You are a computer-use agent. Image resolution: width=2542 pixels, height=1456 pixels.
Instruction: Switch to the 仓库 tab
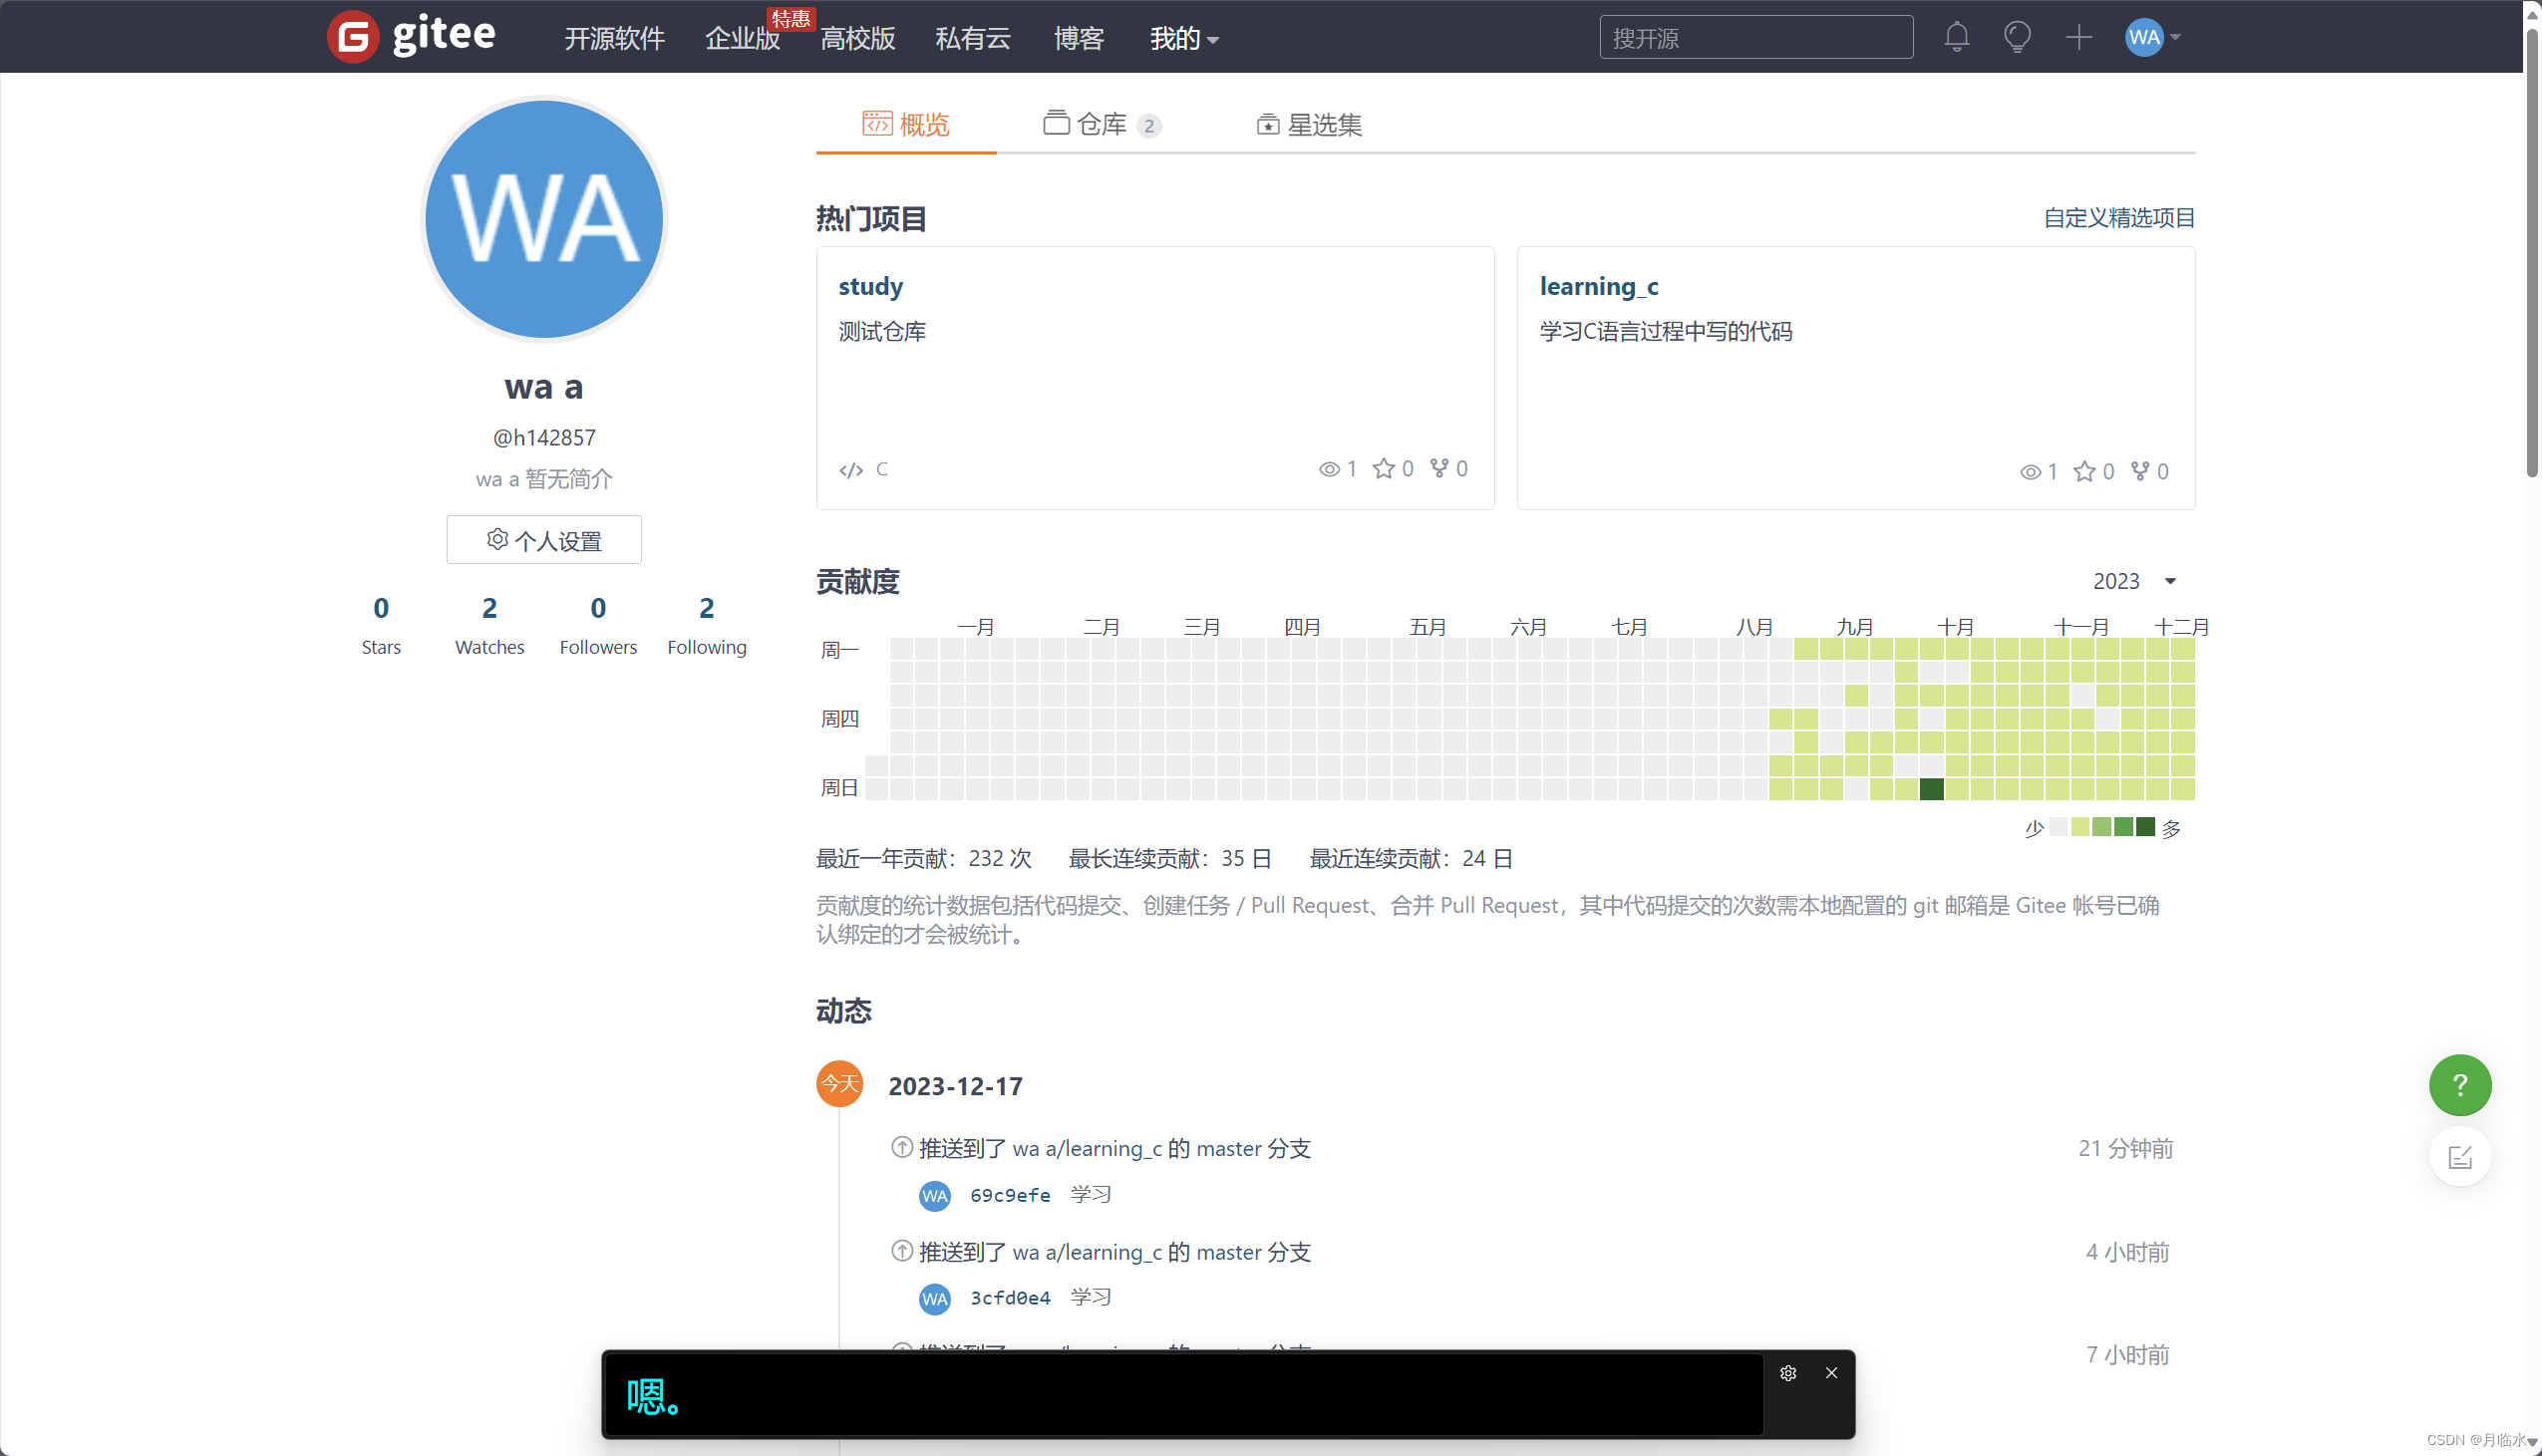(1100, 124)
